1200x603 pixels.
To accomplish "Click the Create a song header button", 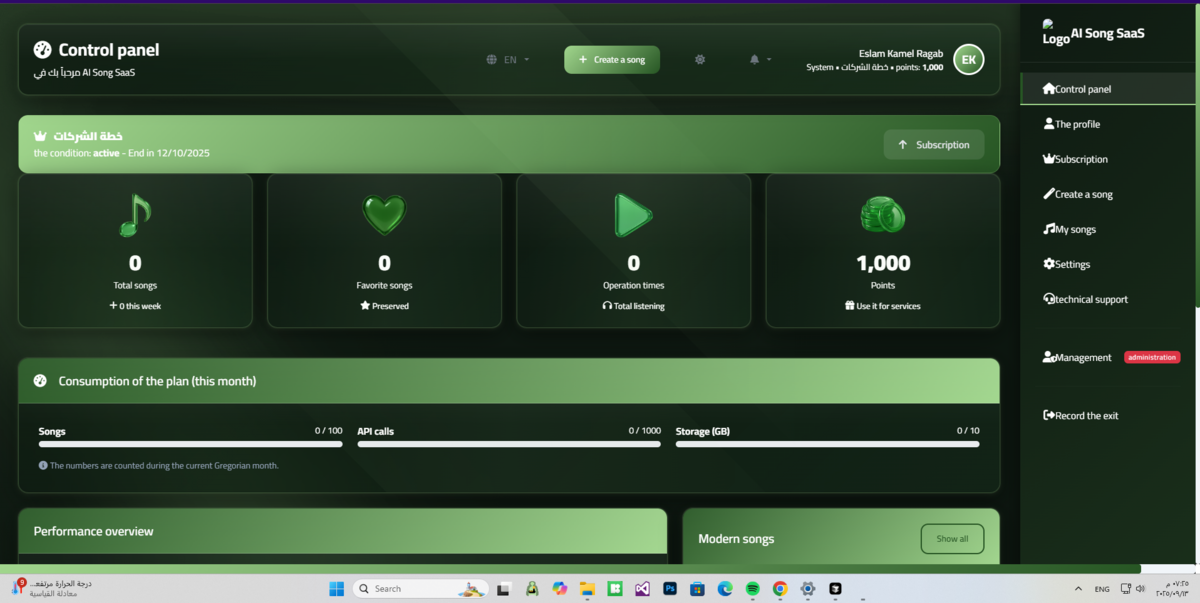I will (612, 60).
